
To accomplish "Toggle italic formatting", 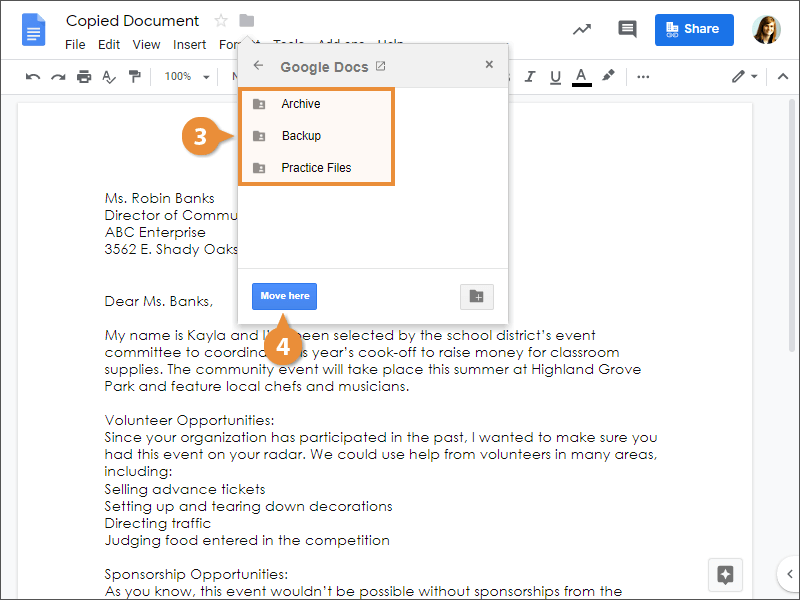I will (530, 77).
